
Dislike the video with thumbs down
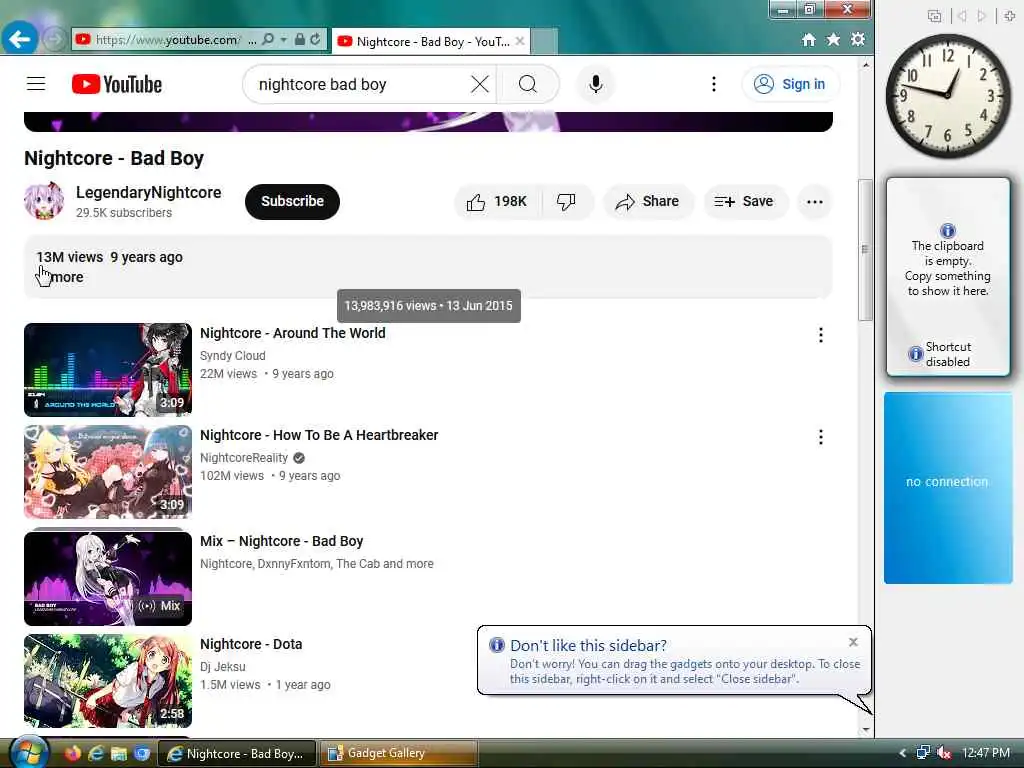[567, 202]
